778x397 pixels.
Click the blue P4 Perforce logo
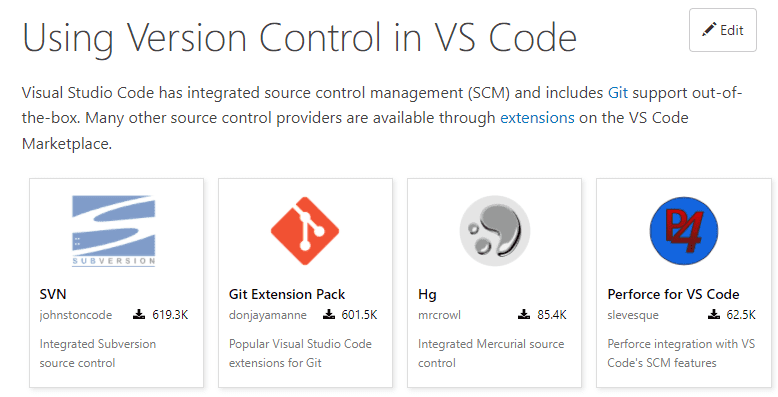click(x=684, y=231)
